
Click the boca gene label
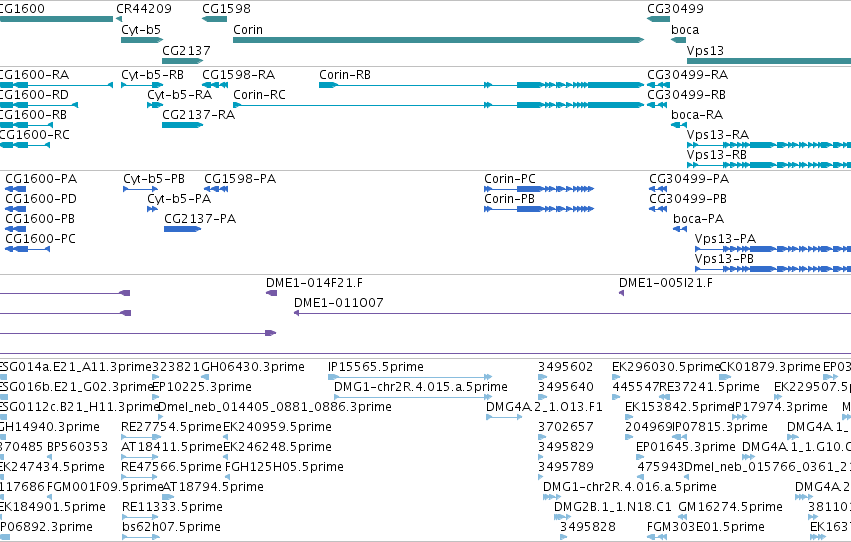coord(685,30)
